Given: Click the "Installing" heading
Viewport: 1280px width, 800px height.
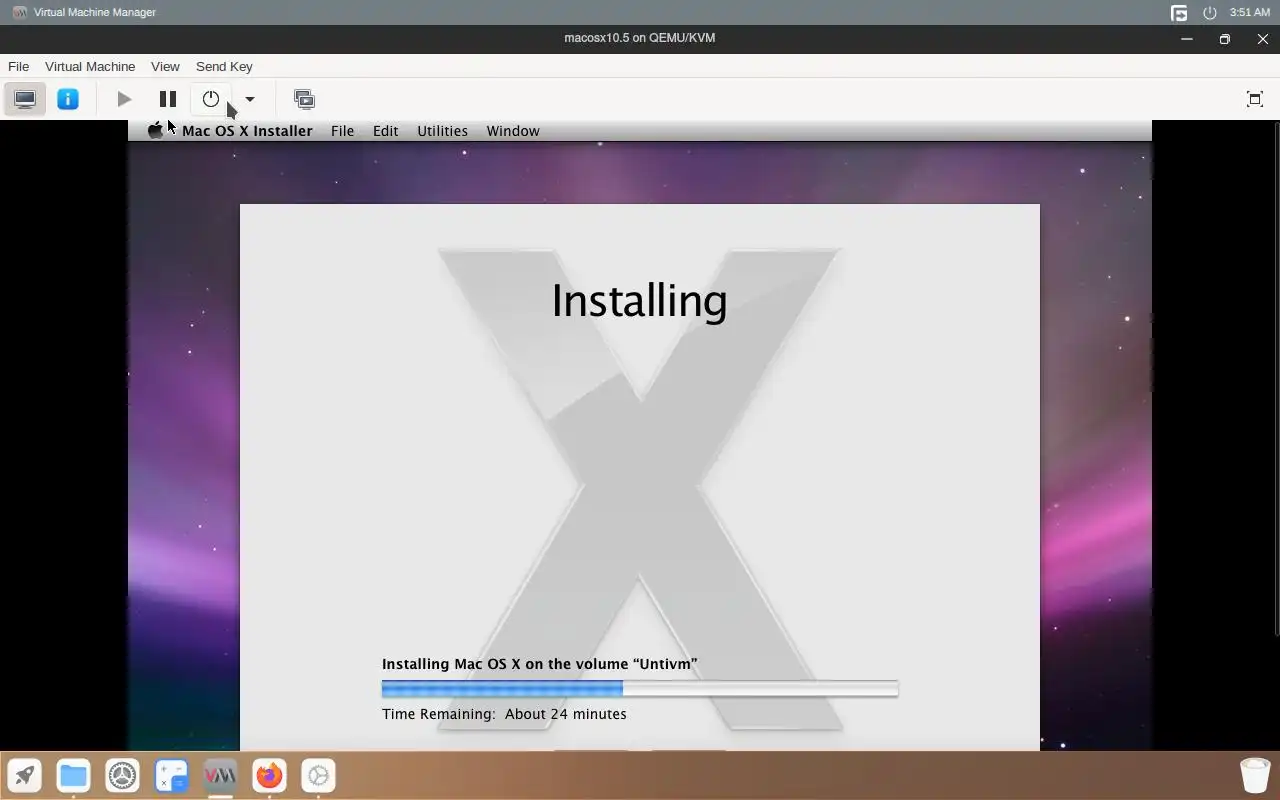Looking at the screenshot, I should [x=639, y=301].
